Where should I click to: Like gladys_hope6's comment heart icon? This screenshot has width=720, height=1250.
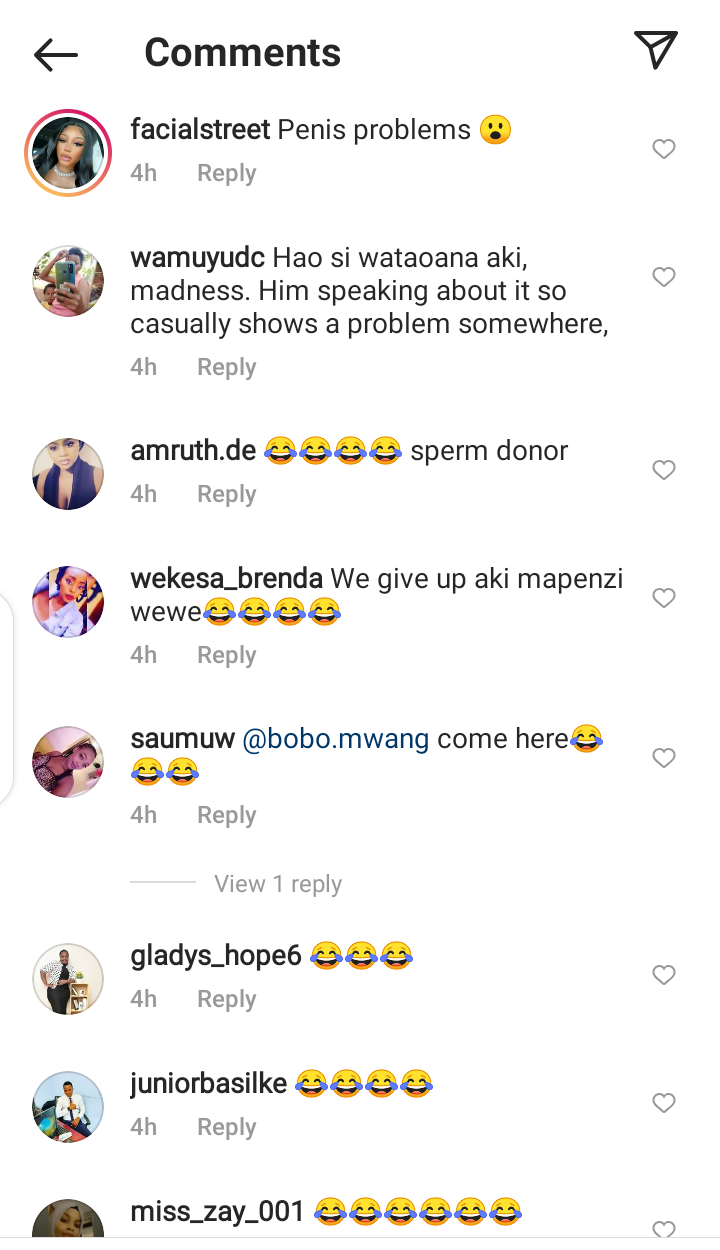(664, 975)
